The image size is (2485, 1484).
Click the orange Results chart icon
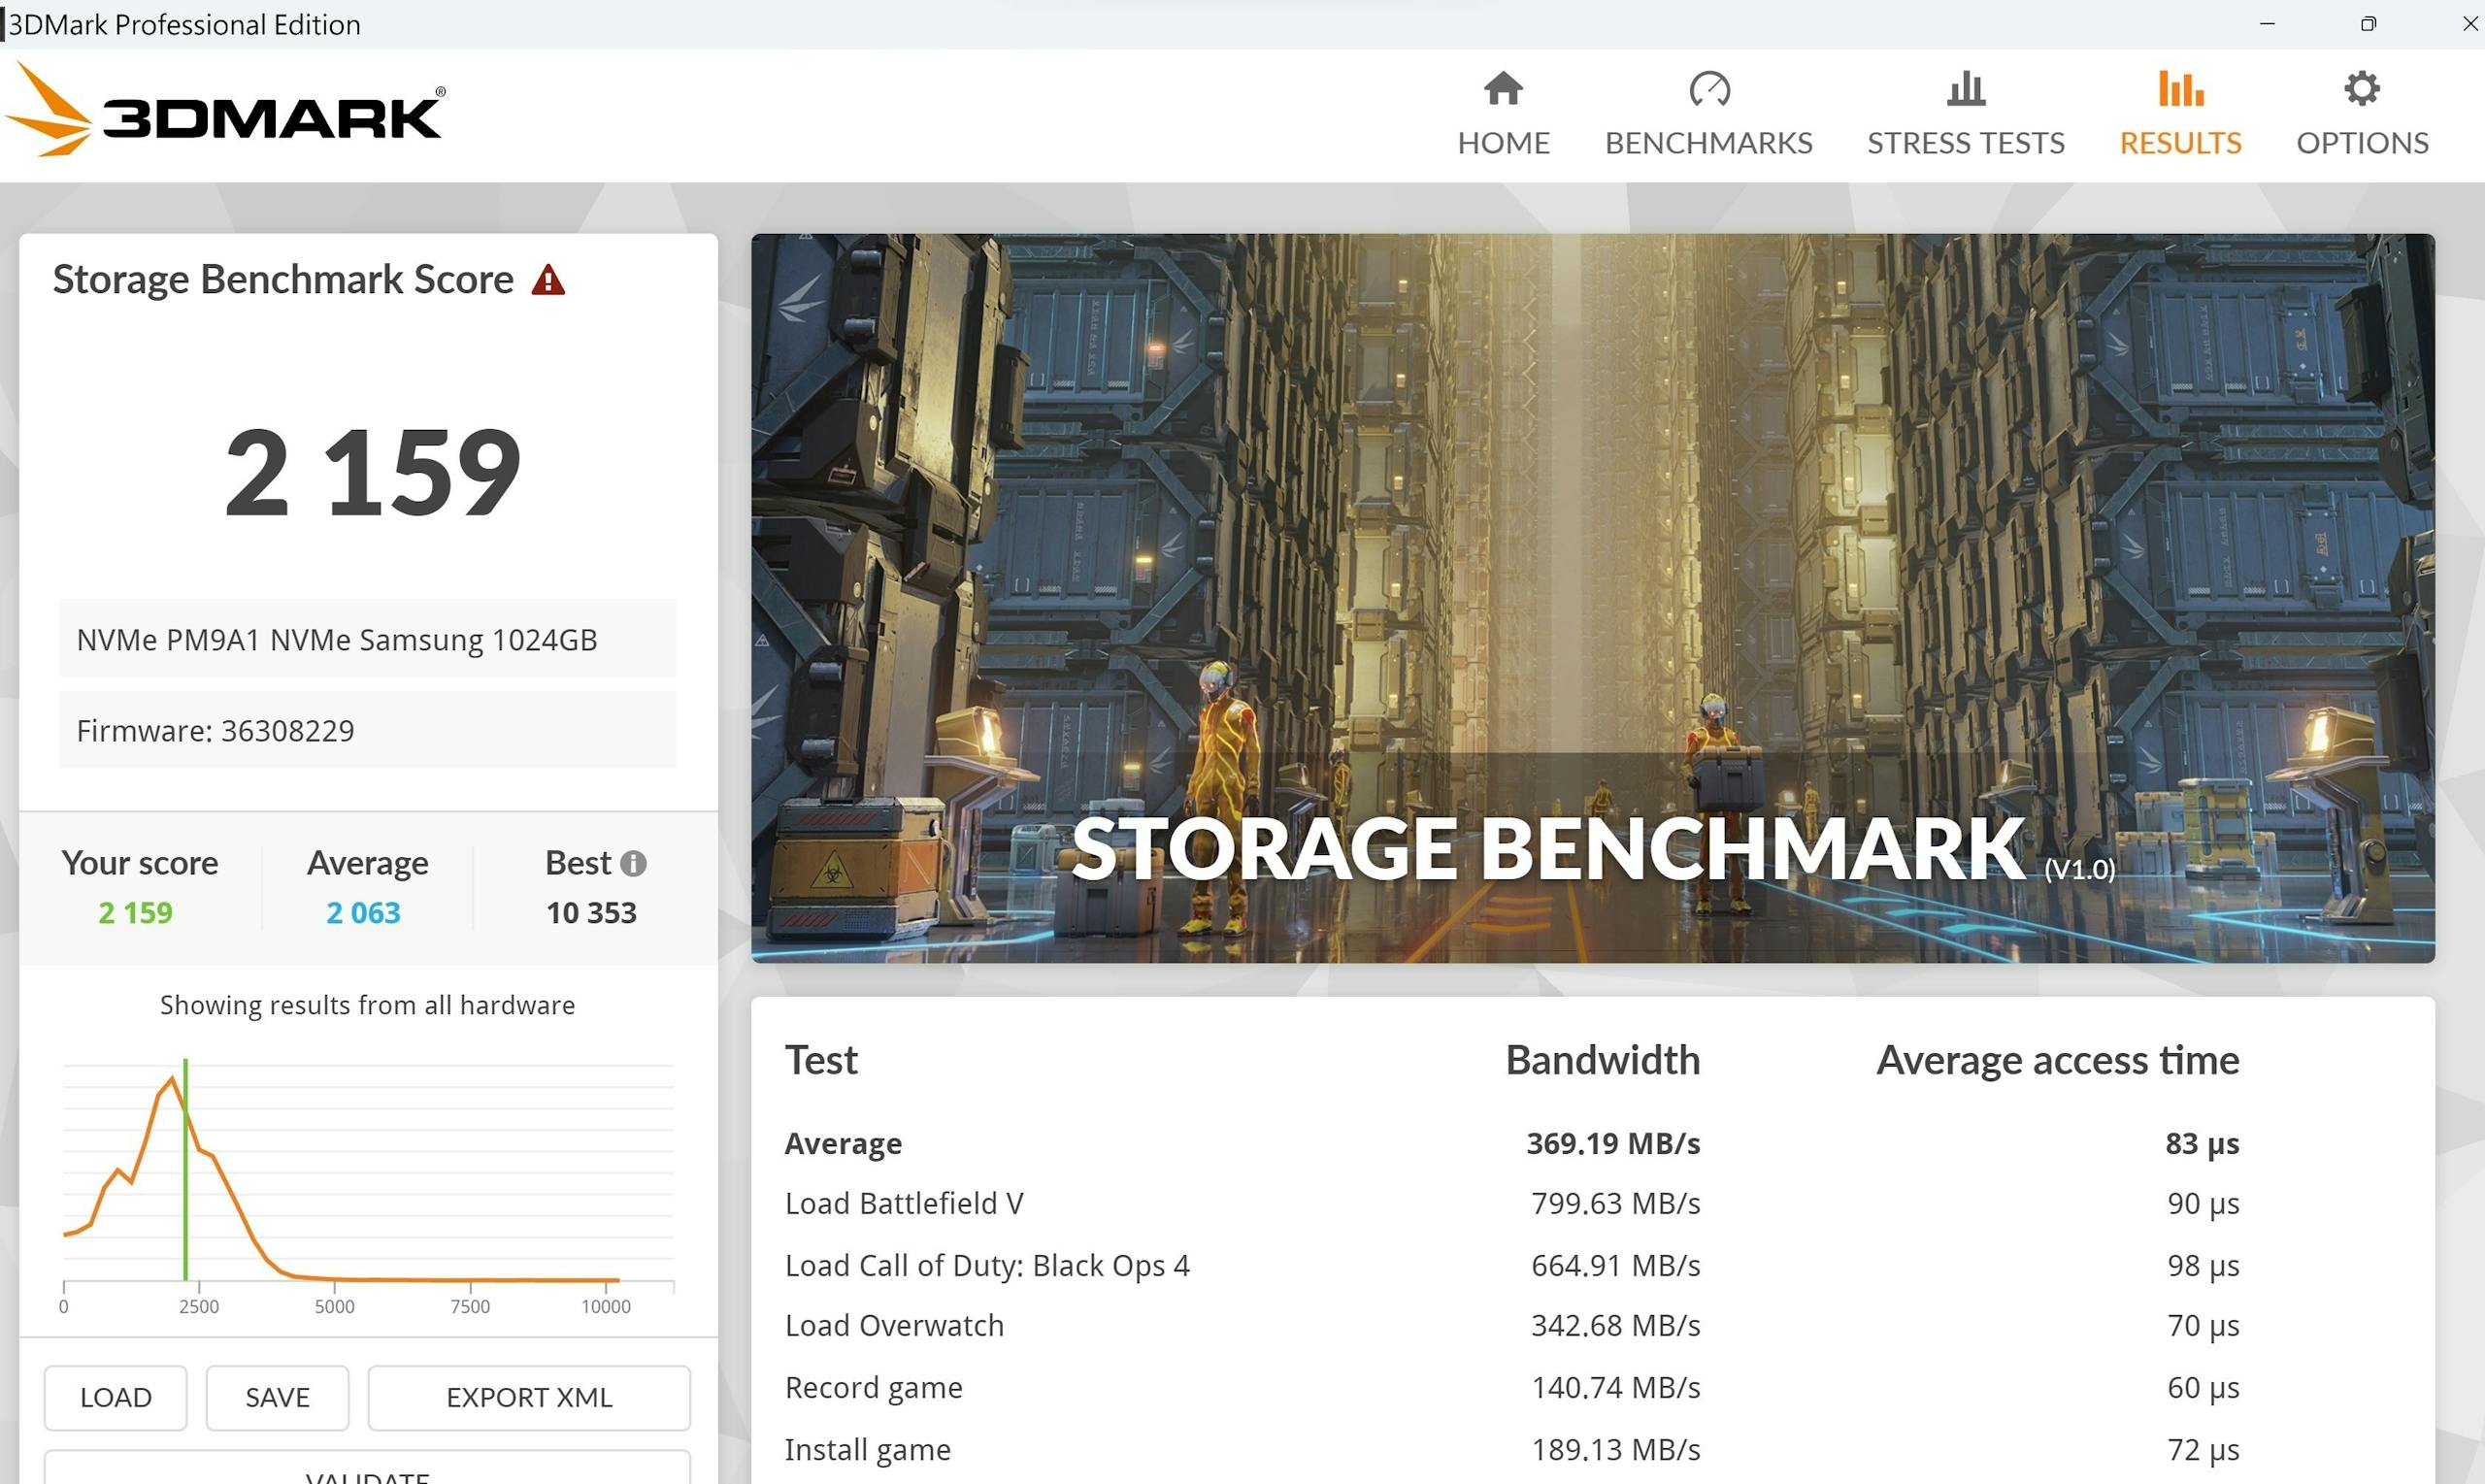click(2180, 89)
